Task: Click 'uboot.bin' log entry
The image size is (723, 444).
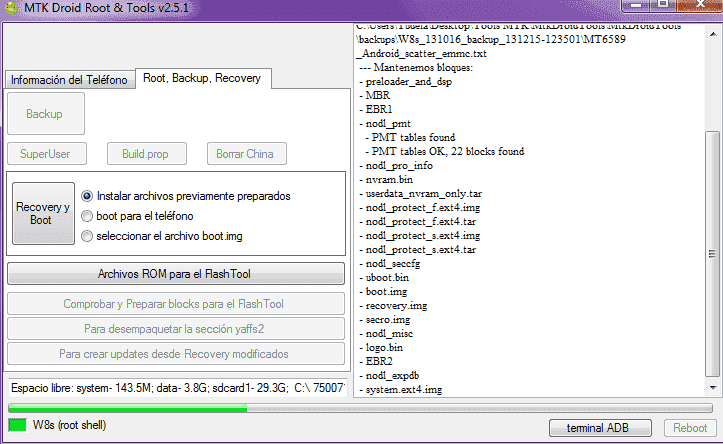Action: (x=387, y=278)
